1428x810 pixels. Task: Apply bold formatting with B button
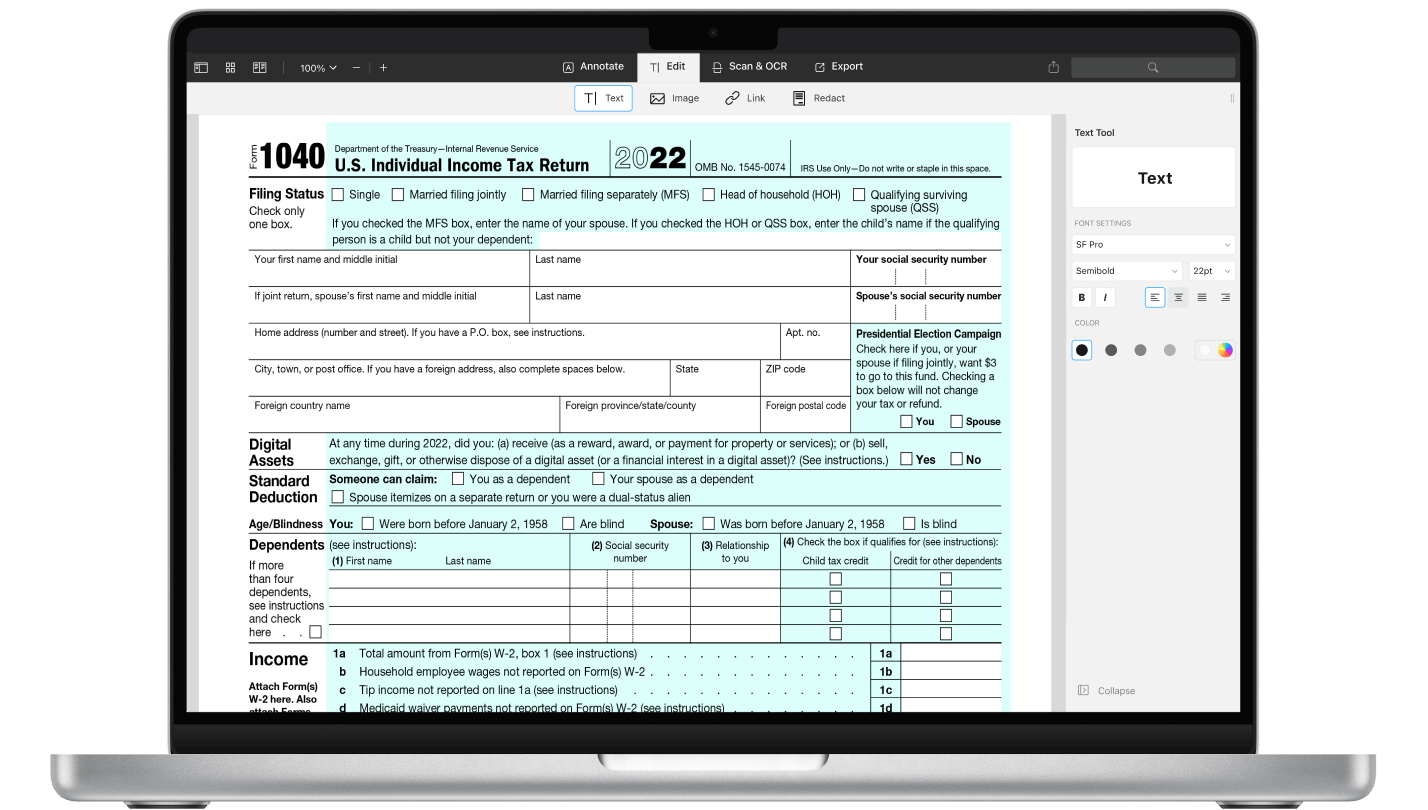pyautogui.click(x=1081, y=297)
